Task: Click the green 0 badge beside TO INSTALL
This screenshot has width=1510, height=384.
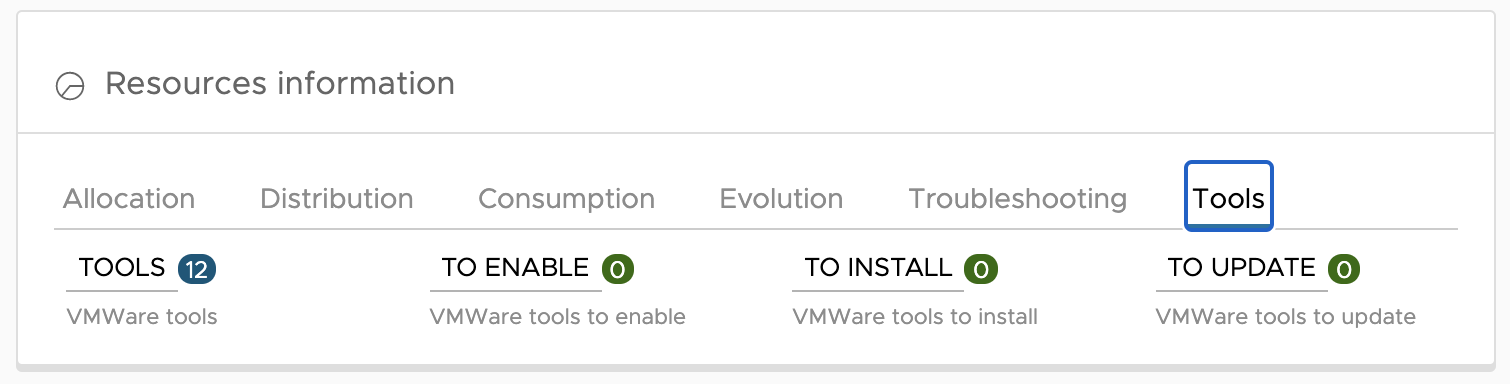Action: pyautogui.click(x=981, y=268)
